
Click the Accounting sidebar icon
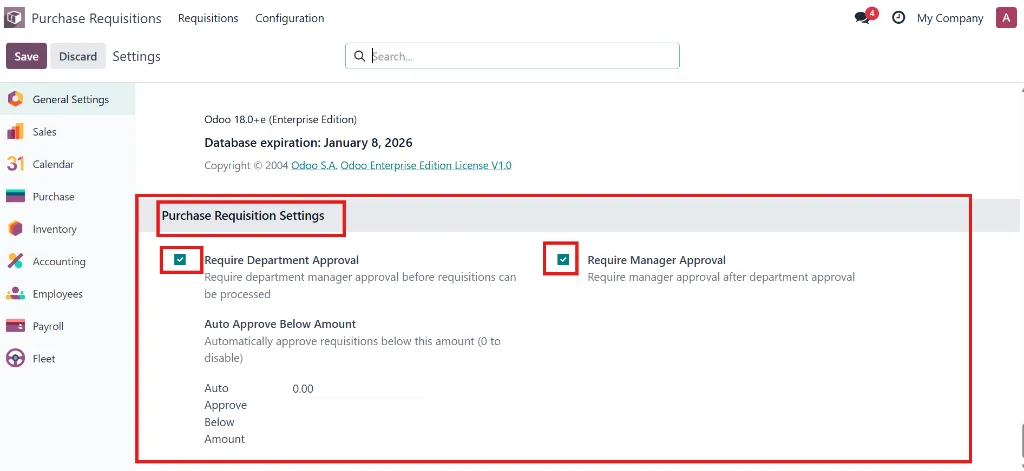coord(15,261)
